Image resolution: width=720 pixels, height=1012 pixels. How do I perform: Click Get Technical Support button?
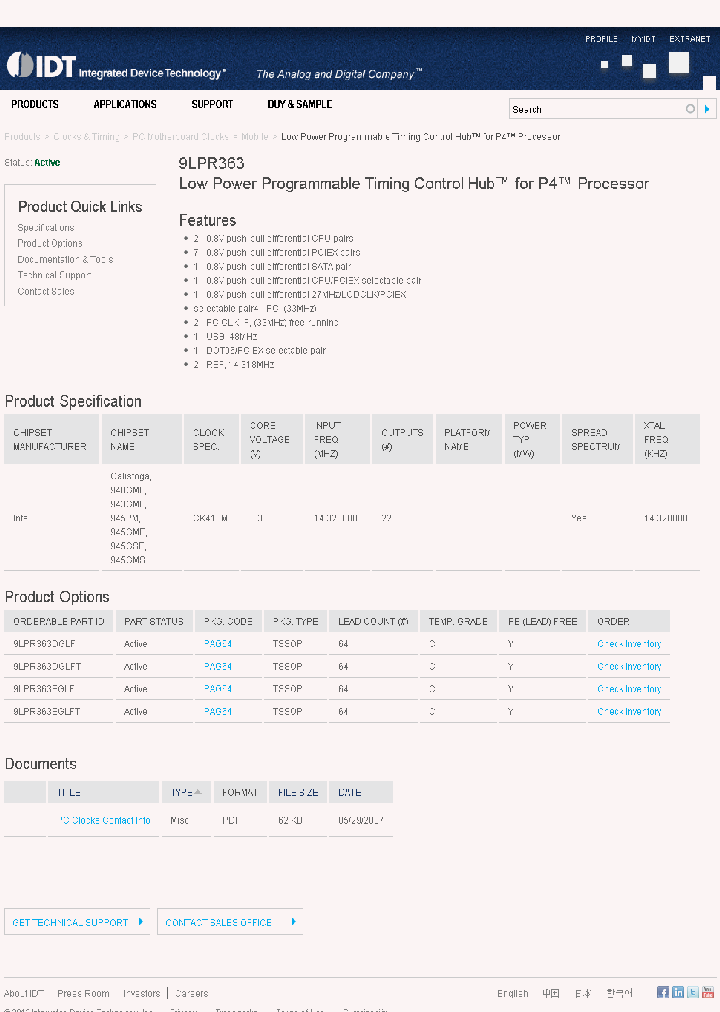(77, 922)
